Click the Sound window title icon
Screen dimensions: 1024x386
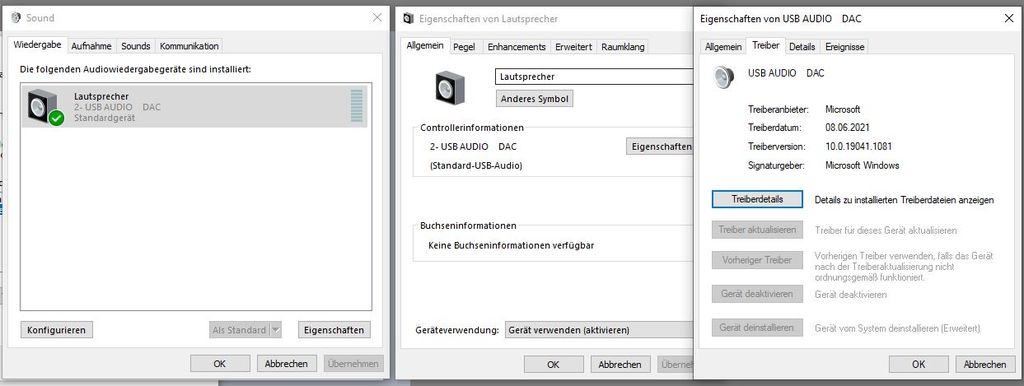click(16, 18)
